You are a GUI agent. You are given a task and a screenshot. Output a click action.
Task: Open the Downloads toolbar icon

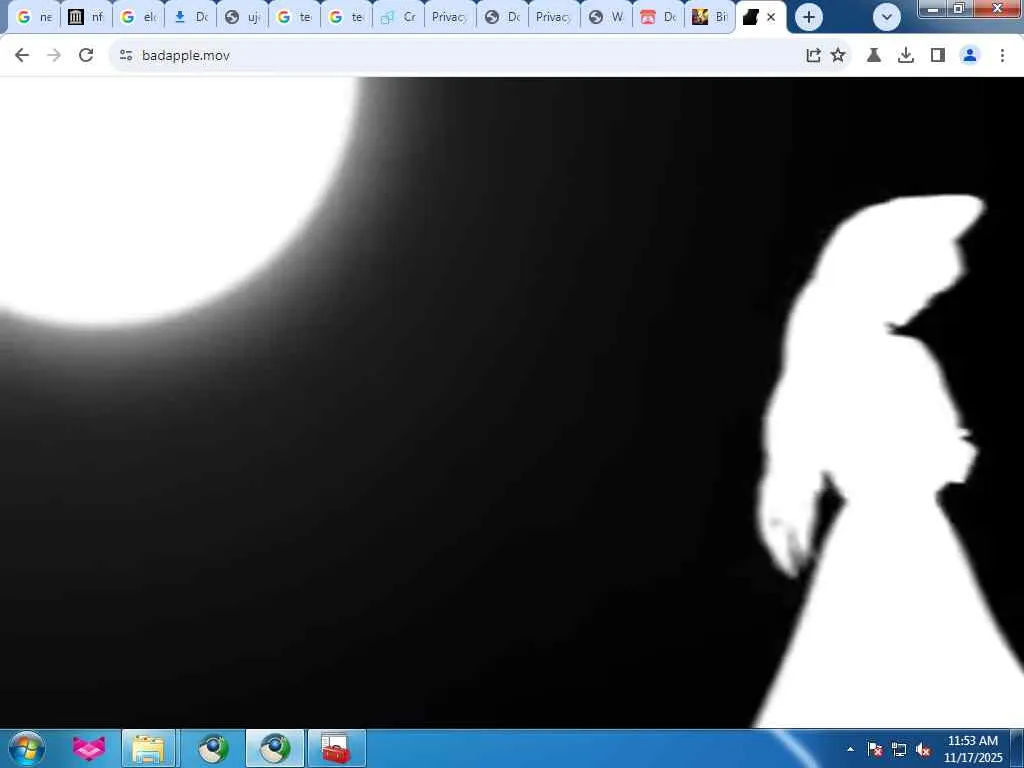click(906, 56)
